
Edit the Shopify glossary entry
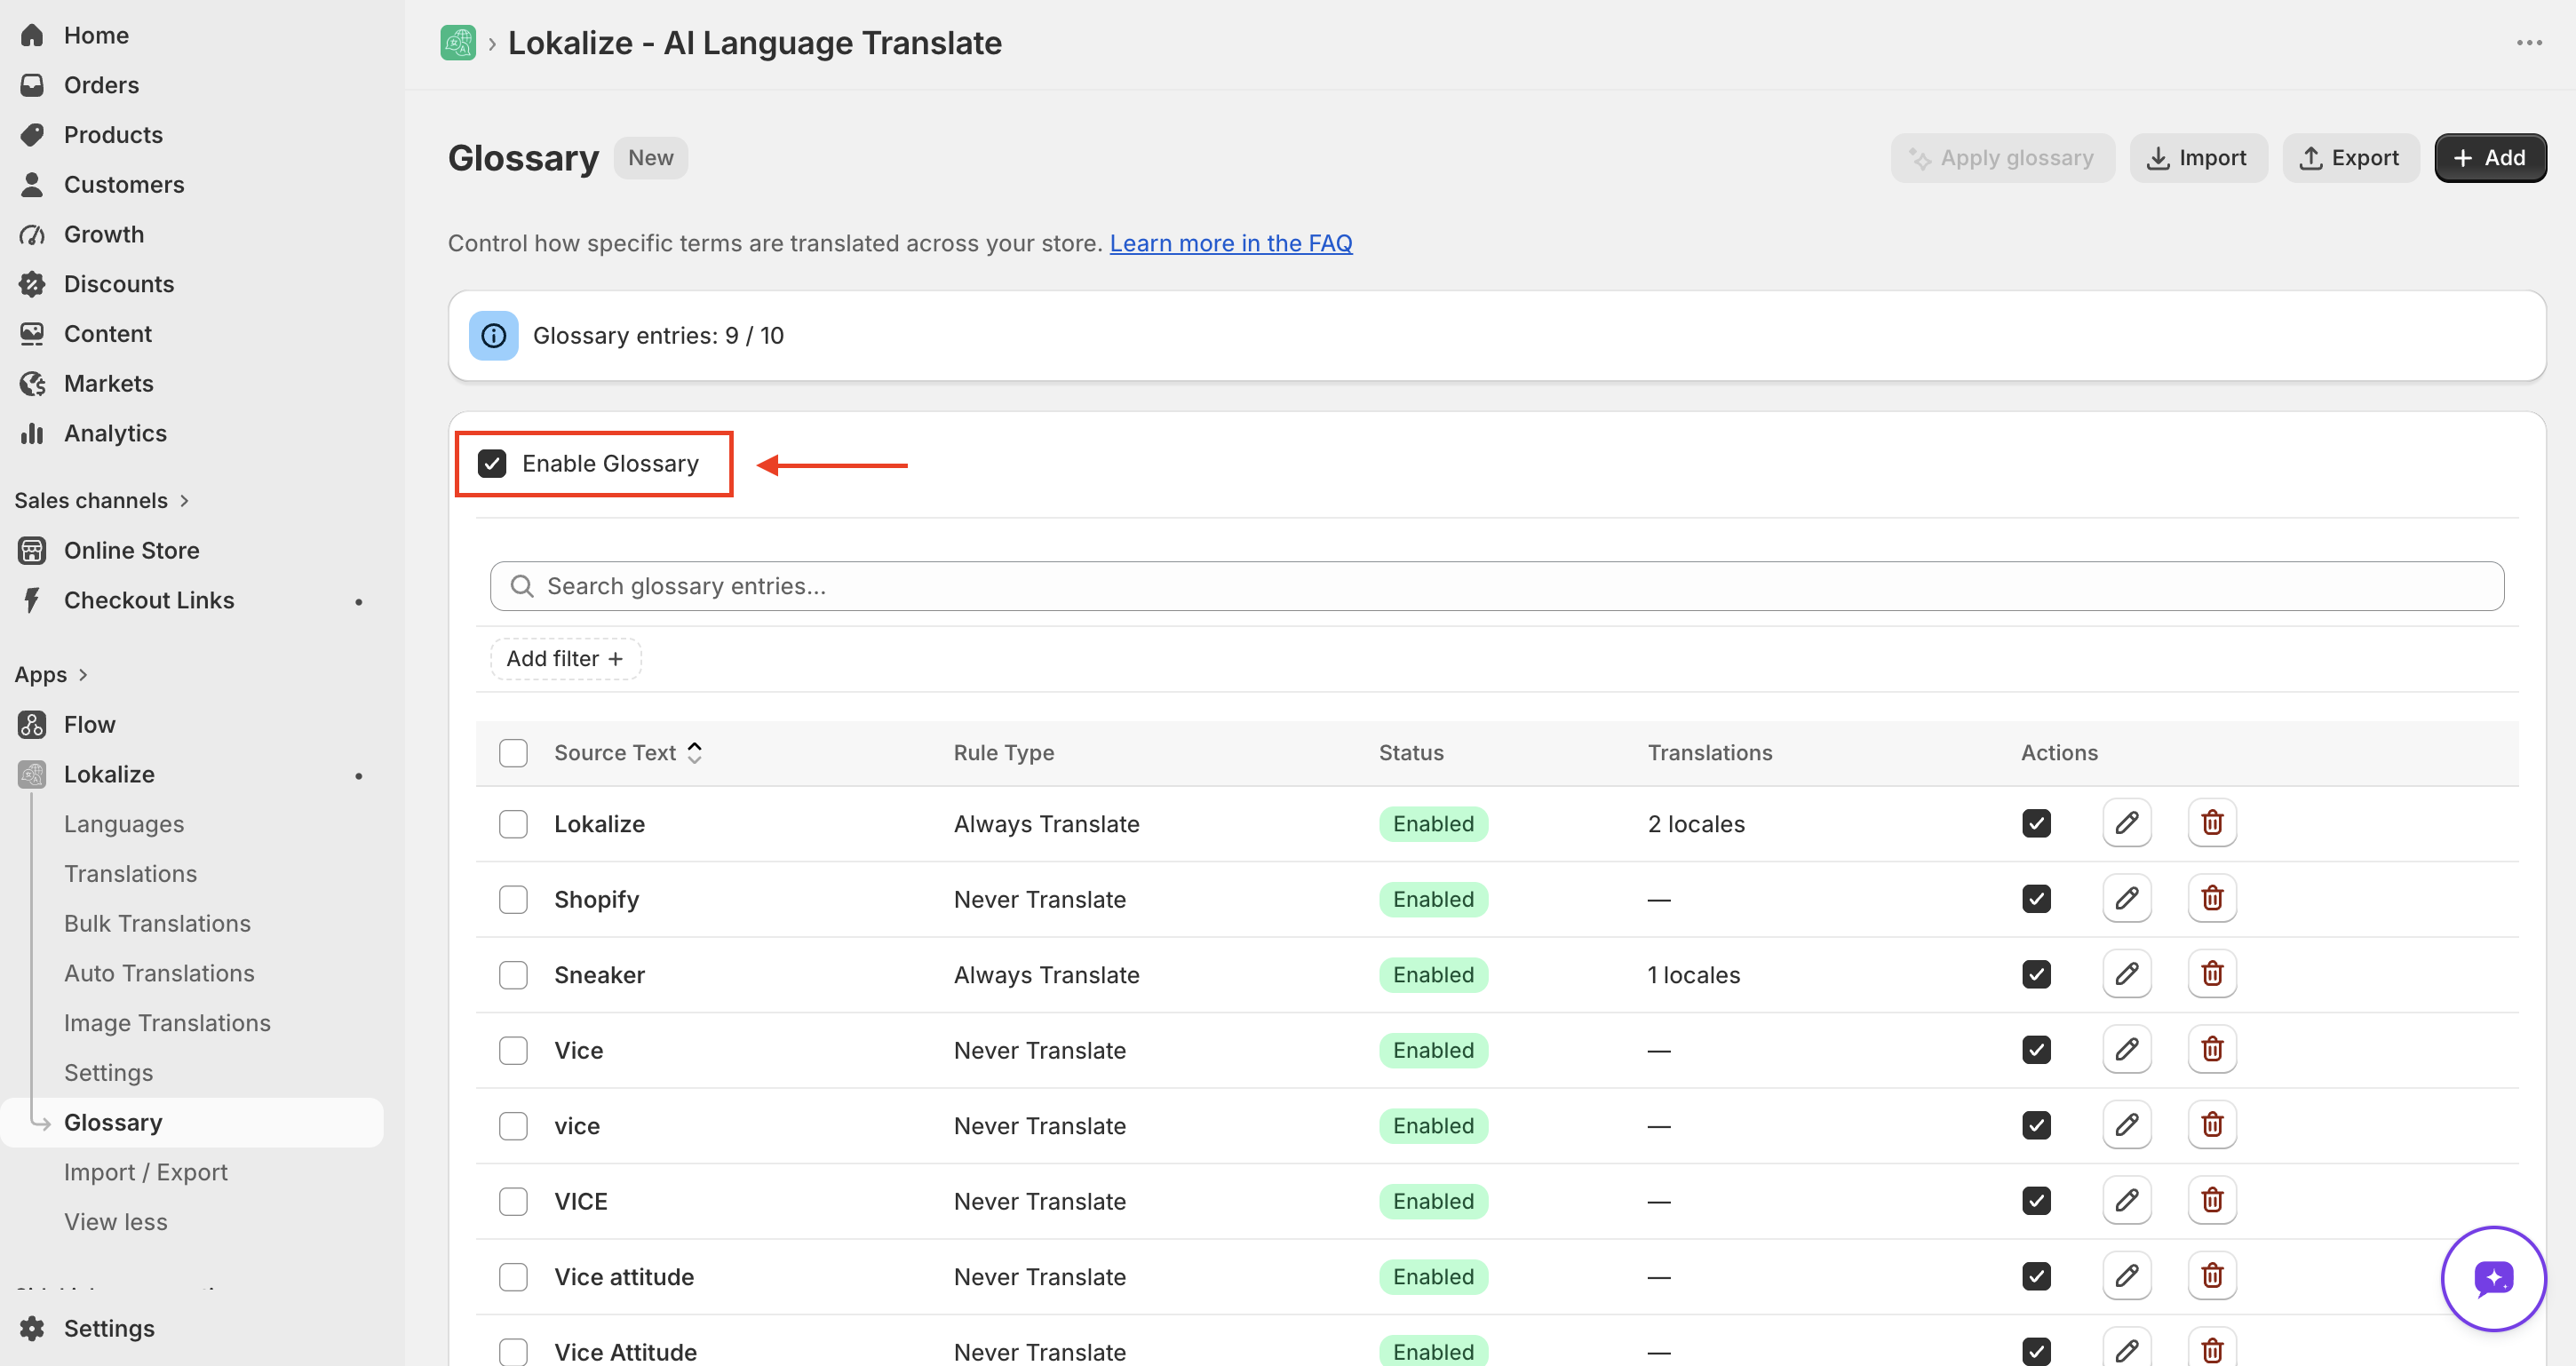tap(2126, 899)
